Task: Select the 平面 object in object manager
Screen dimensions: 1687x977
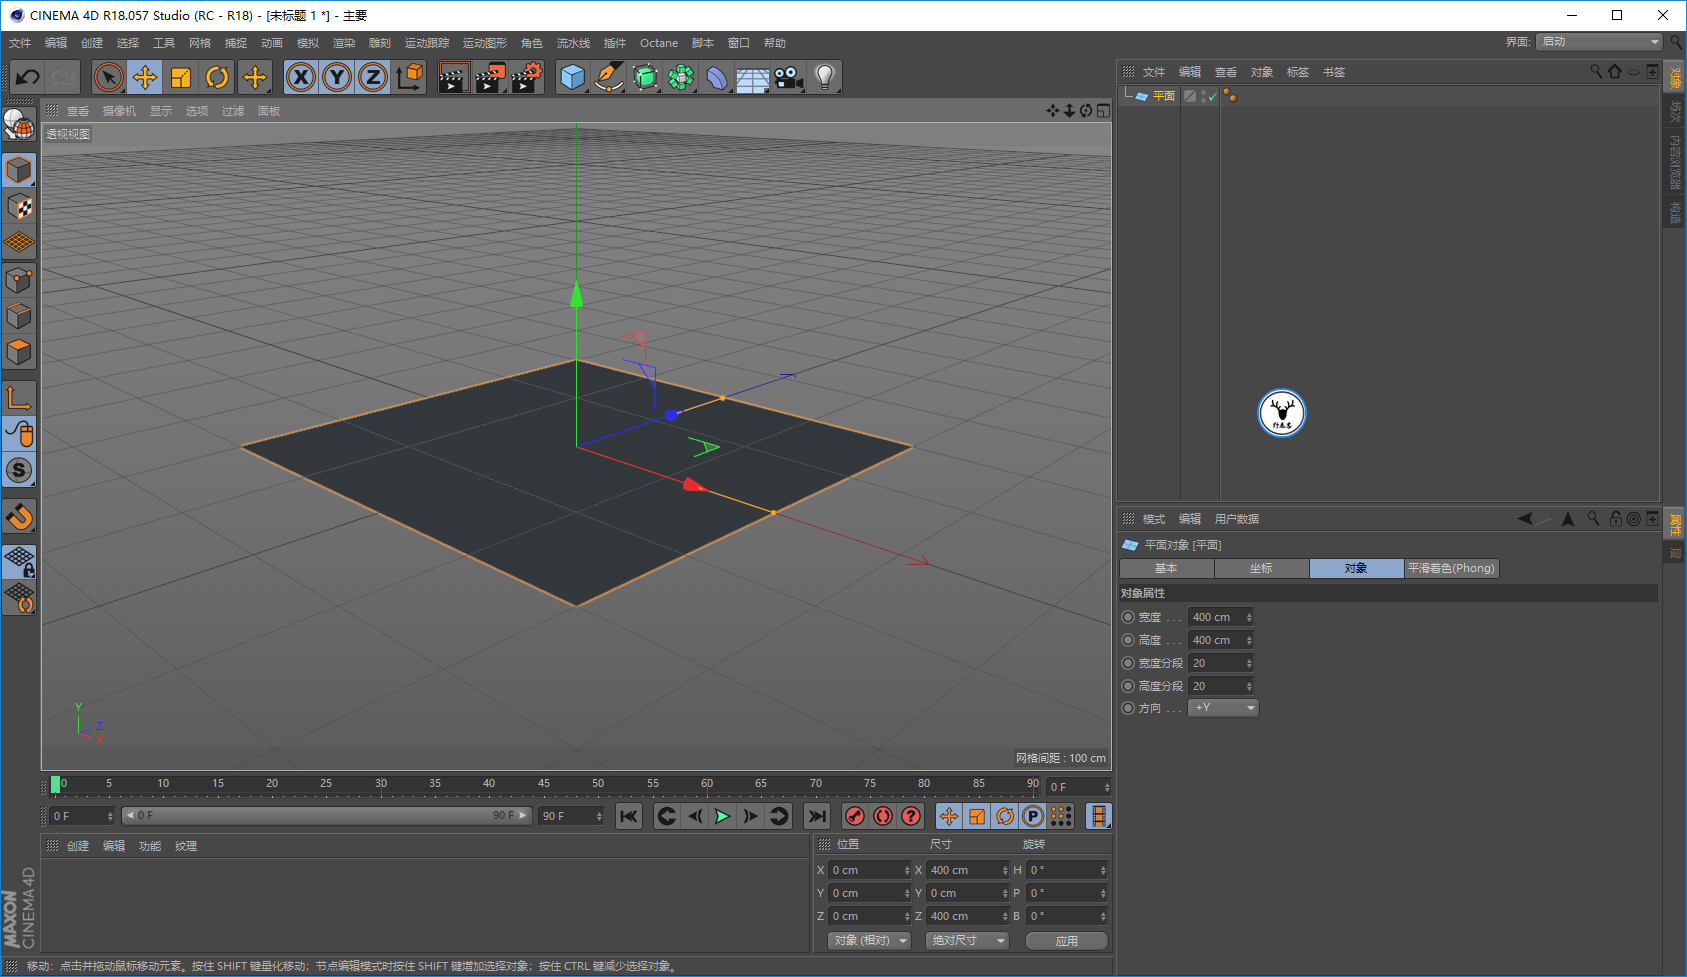Action: tap(1164, 96)
